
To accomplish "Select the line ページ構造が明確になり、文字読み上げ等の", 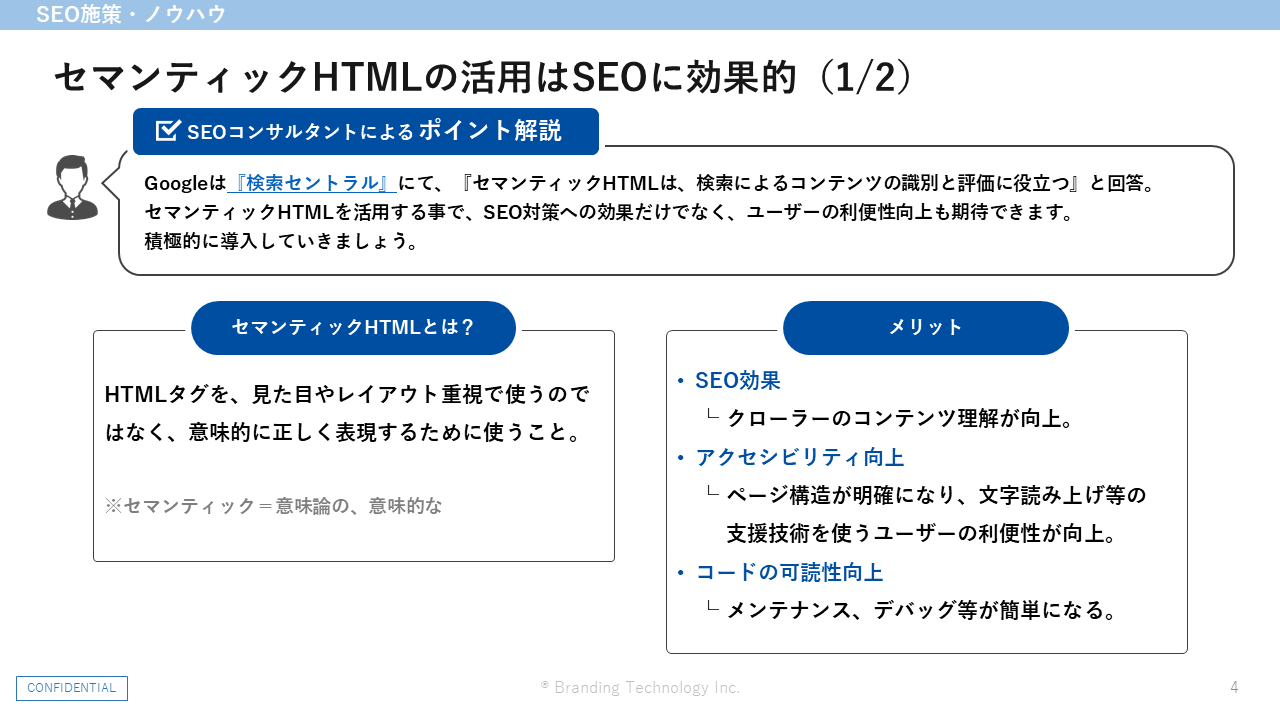I will 936,495.
